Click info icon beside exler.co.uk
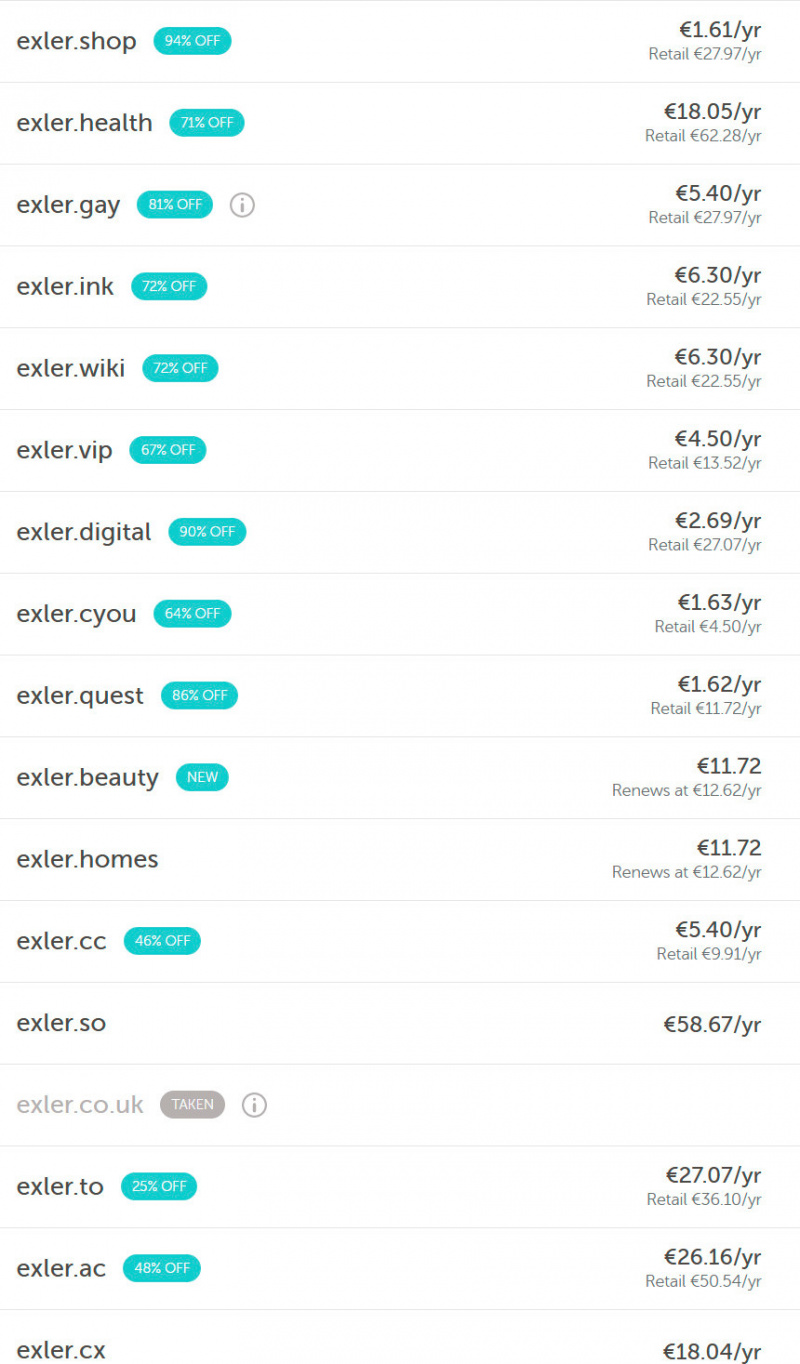The width and height of the screenshot is (800, 1364). (x=254, y=1105)
